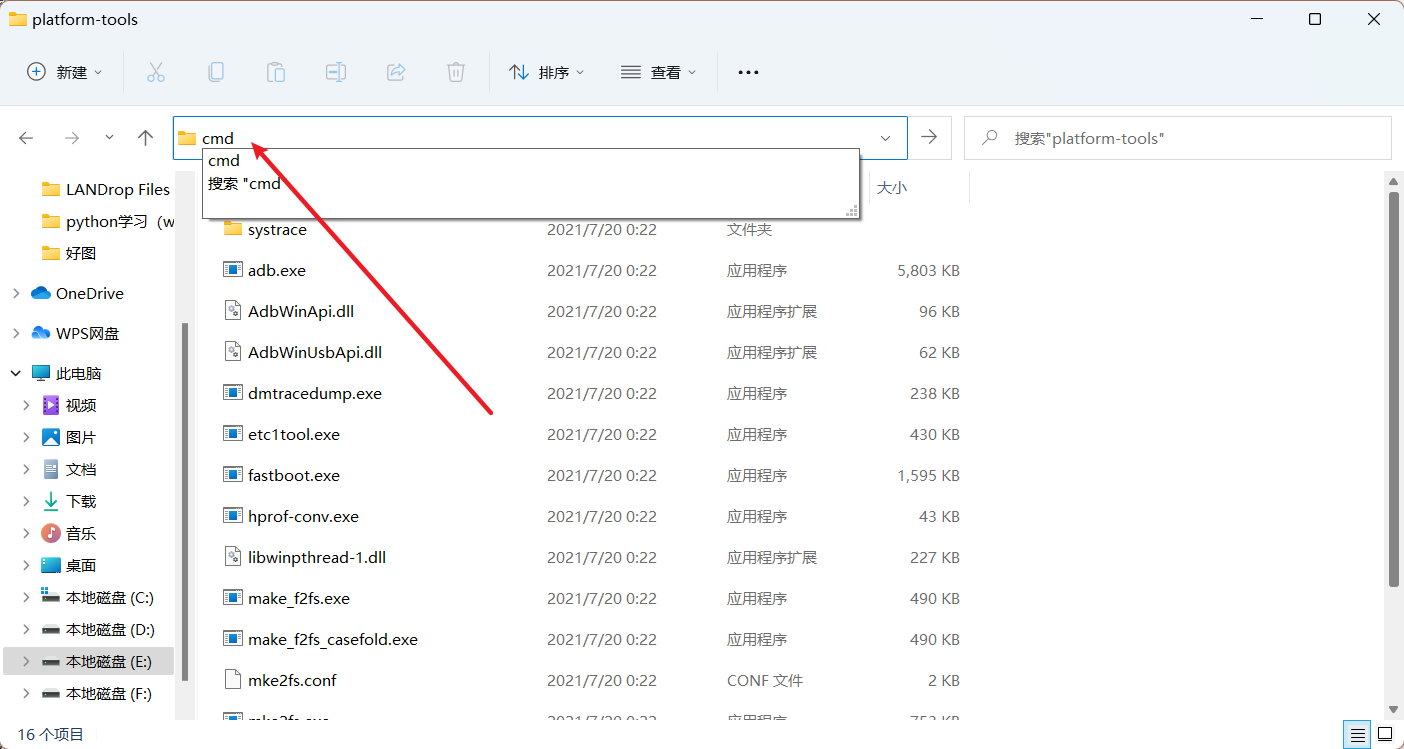Select 桌面 in the sidebar
Viewport: 1404px width, 749px height.
[x=68, y=565]
